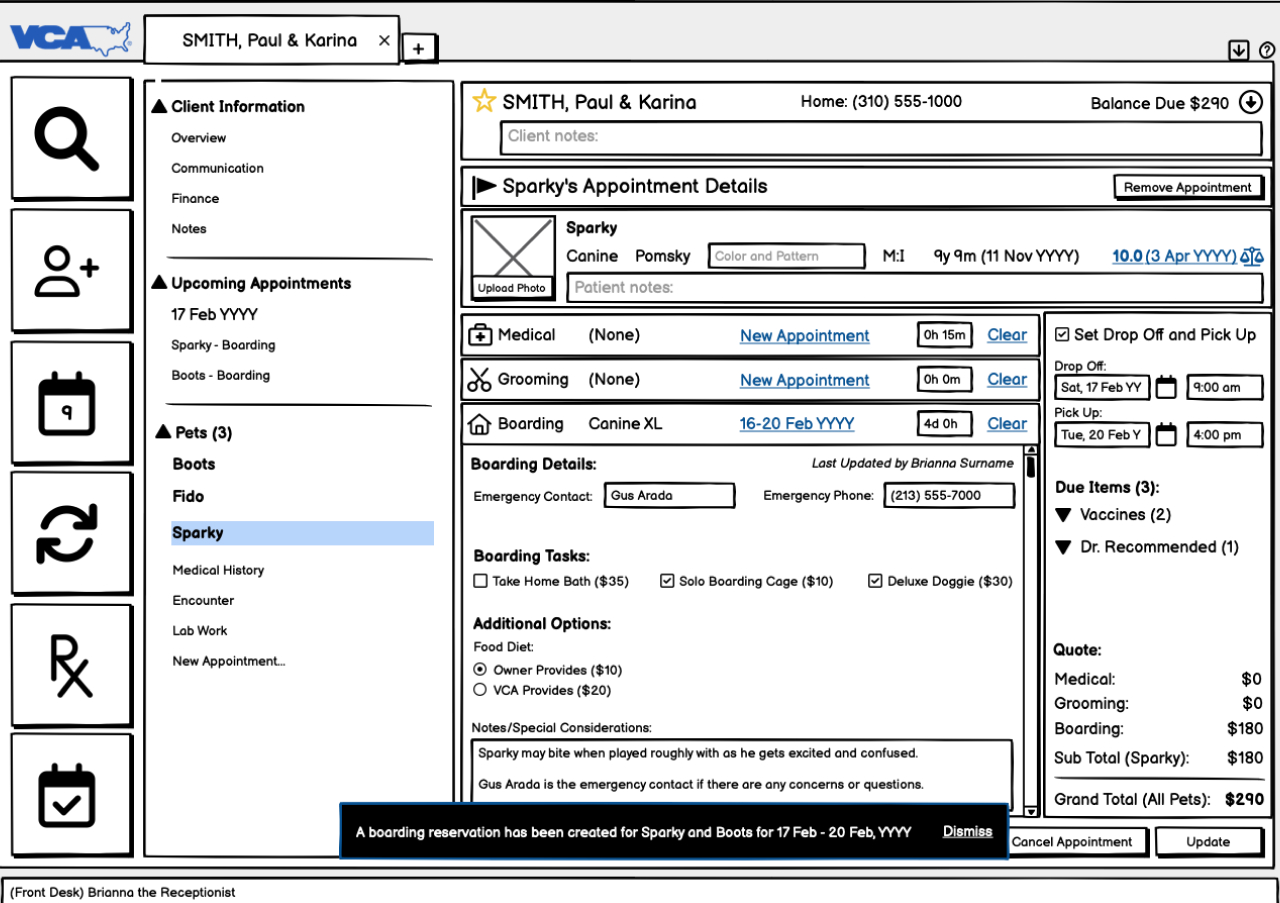Click the refresh arrows sidebar icon
The width and height of the screenshot is (1280, 903).
pos(70,533)
